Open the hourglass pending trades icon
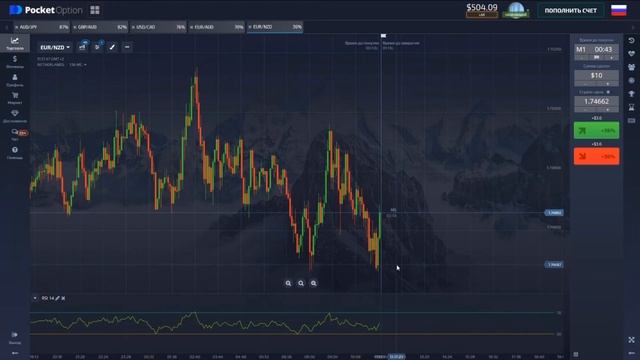This screenshot has width=640, height=360. pyautogui.click(x=631, y=107)
